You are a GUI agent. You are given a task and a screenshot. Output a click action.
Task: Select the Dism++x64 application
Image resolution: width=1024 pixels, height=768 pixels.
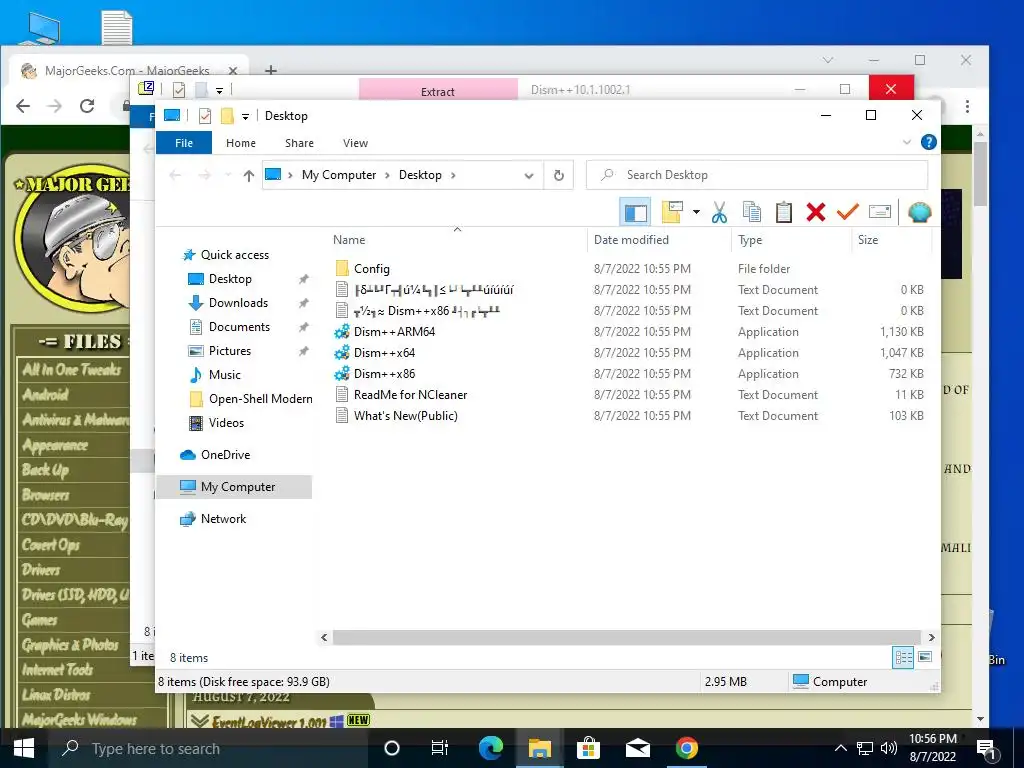click(384, 353)
